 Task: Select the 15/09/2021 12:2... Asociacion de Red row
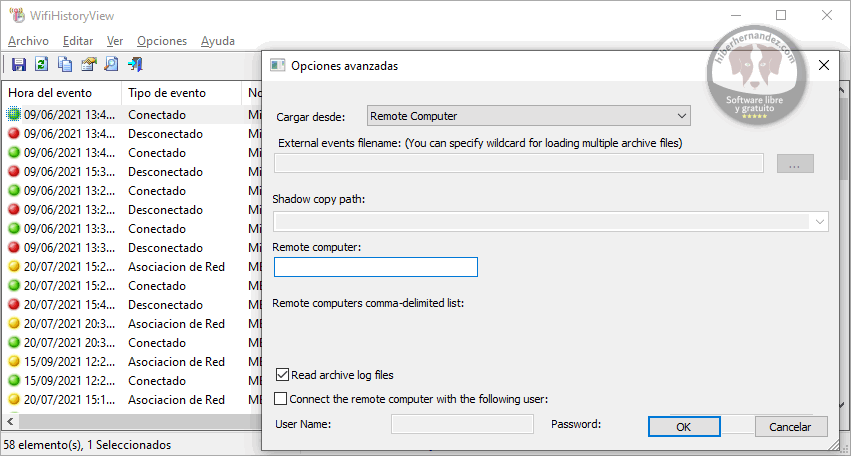coord(133,362)
